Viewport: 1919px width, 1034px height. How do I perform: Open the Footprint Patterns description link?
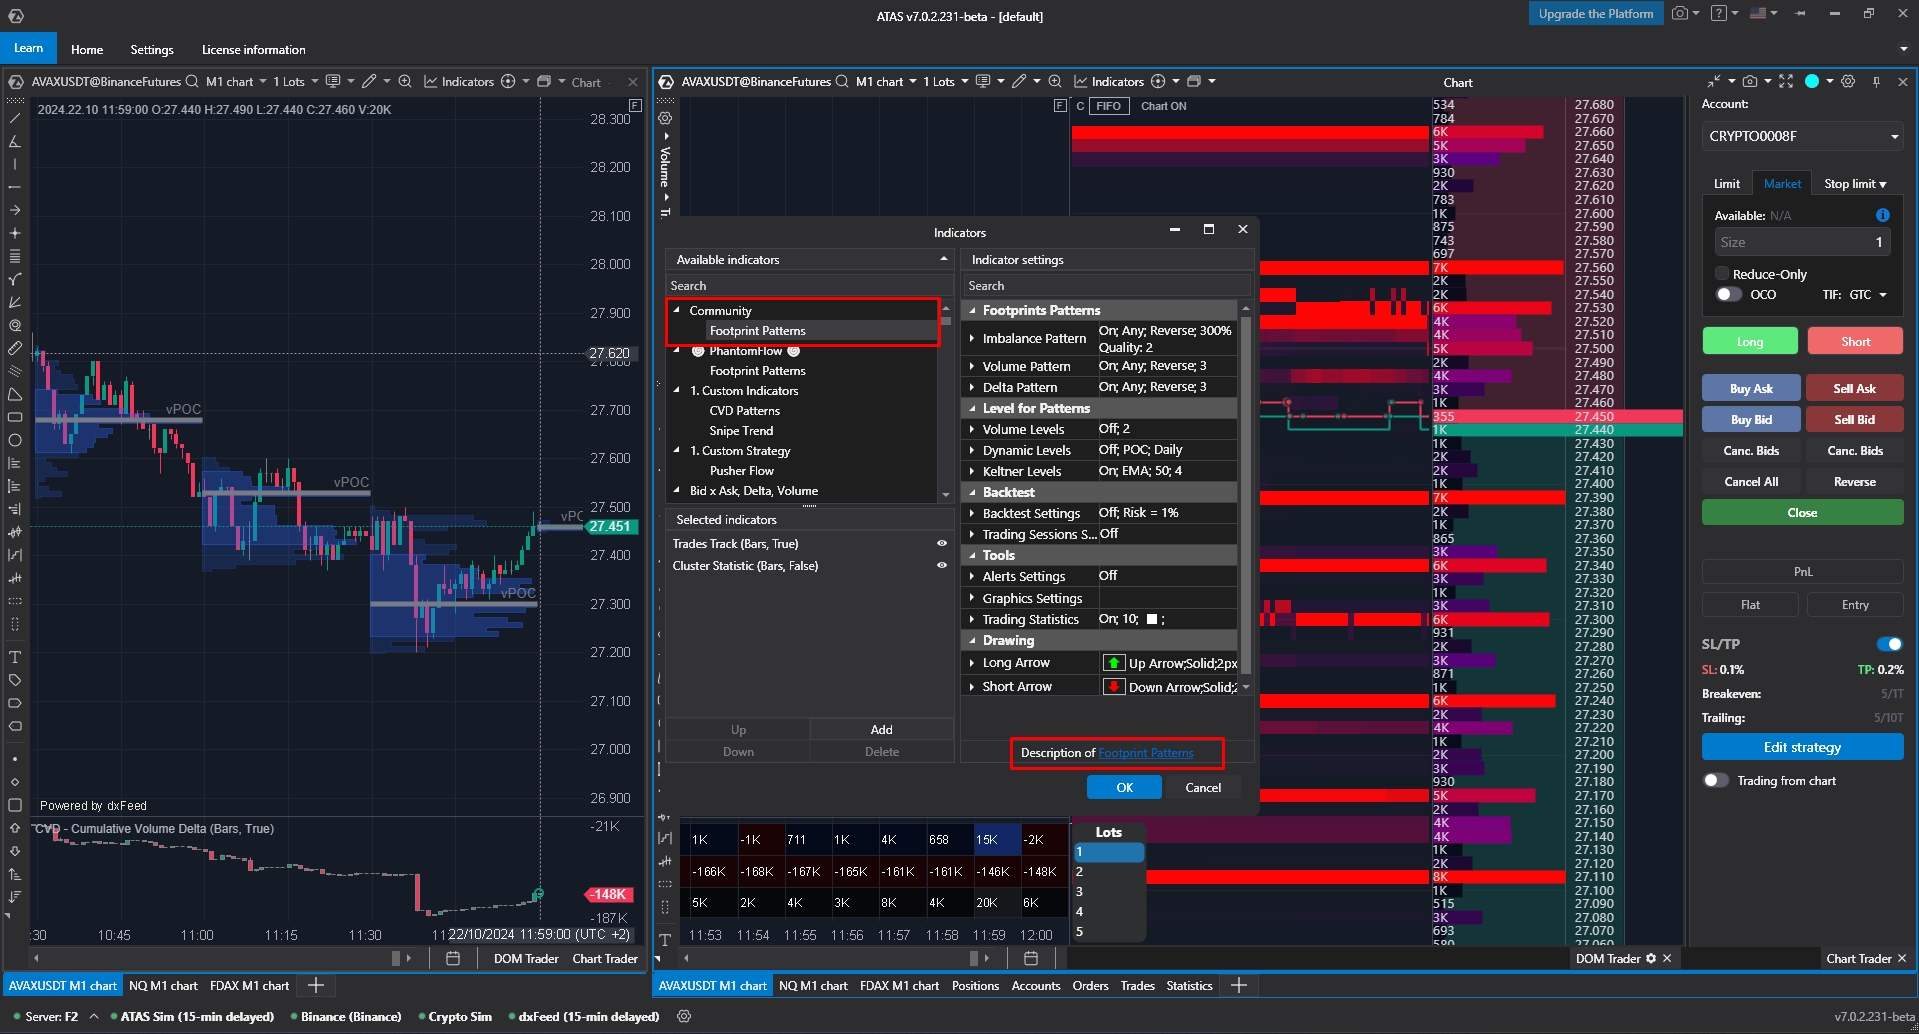tap(1145, 753)
